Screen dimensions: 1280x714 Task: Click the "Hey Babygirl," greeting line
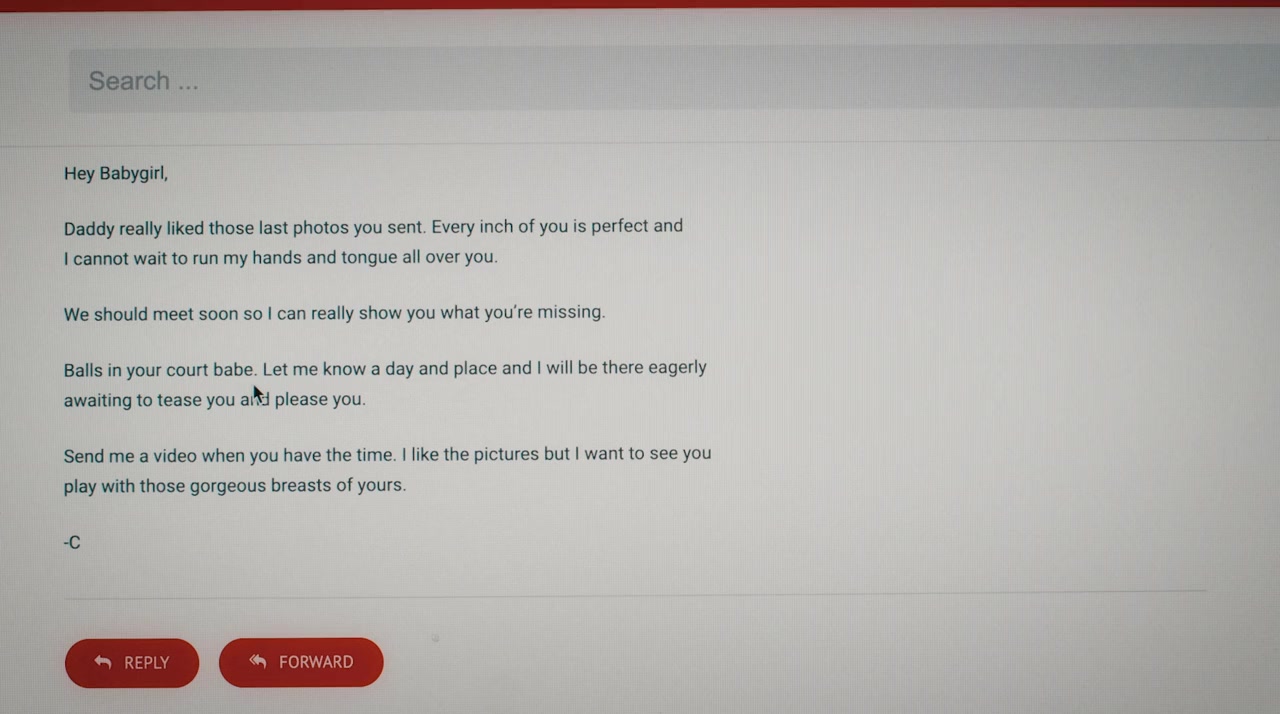point(116,174)
